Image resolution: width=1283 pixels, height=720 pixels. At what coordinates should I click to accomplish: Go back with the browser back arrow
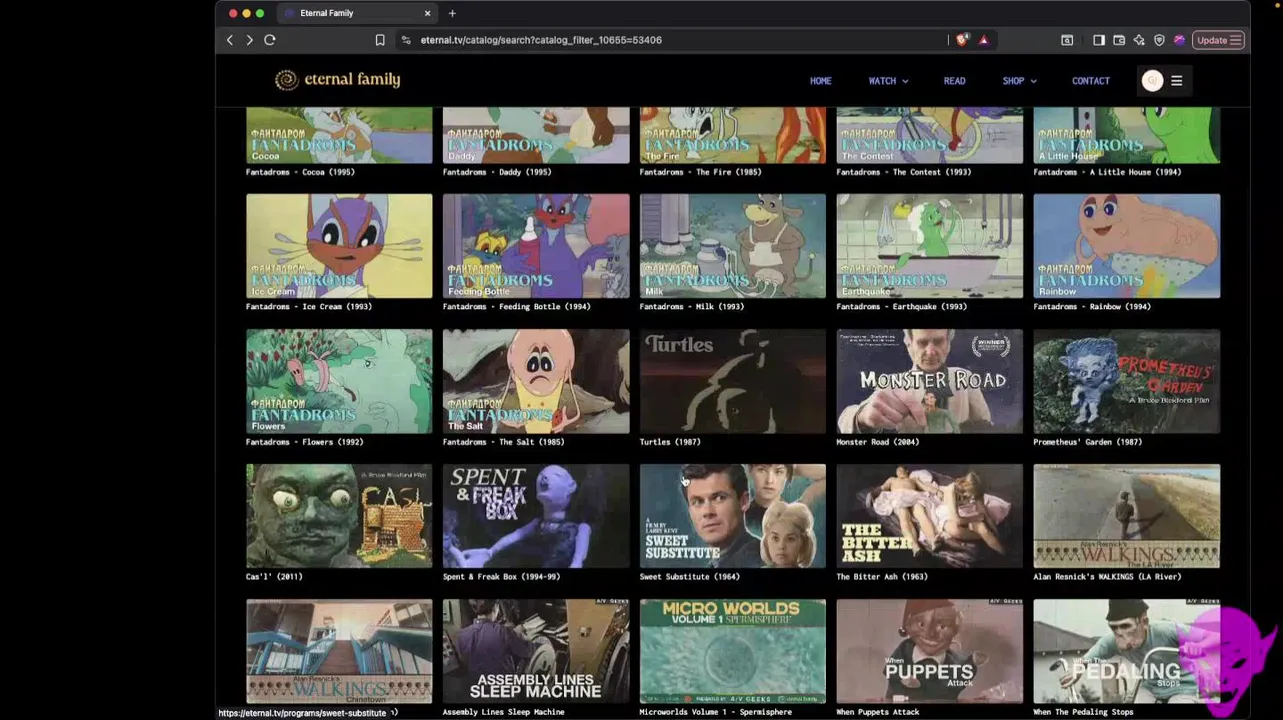[230, 40]
